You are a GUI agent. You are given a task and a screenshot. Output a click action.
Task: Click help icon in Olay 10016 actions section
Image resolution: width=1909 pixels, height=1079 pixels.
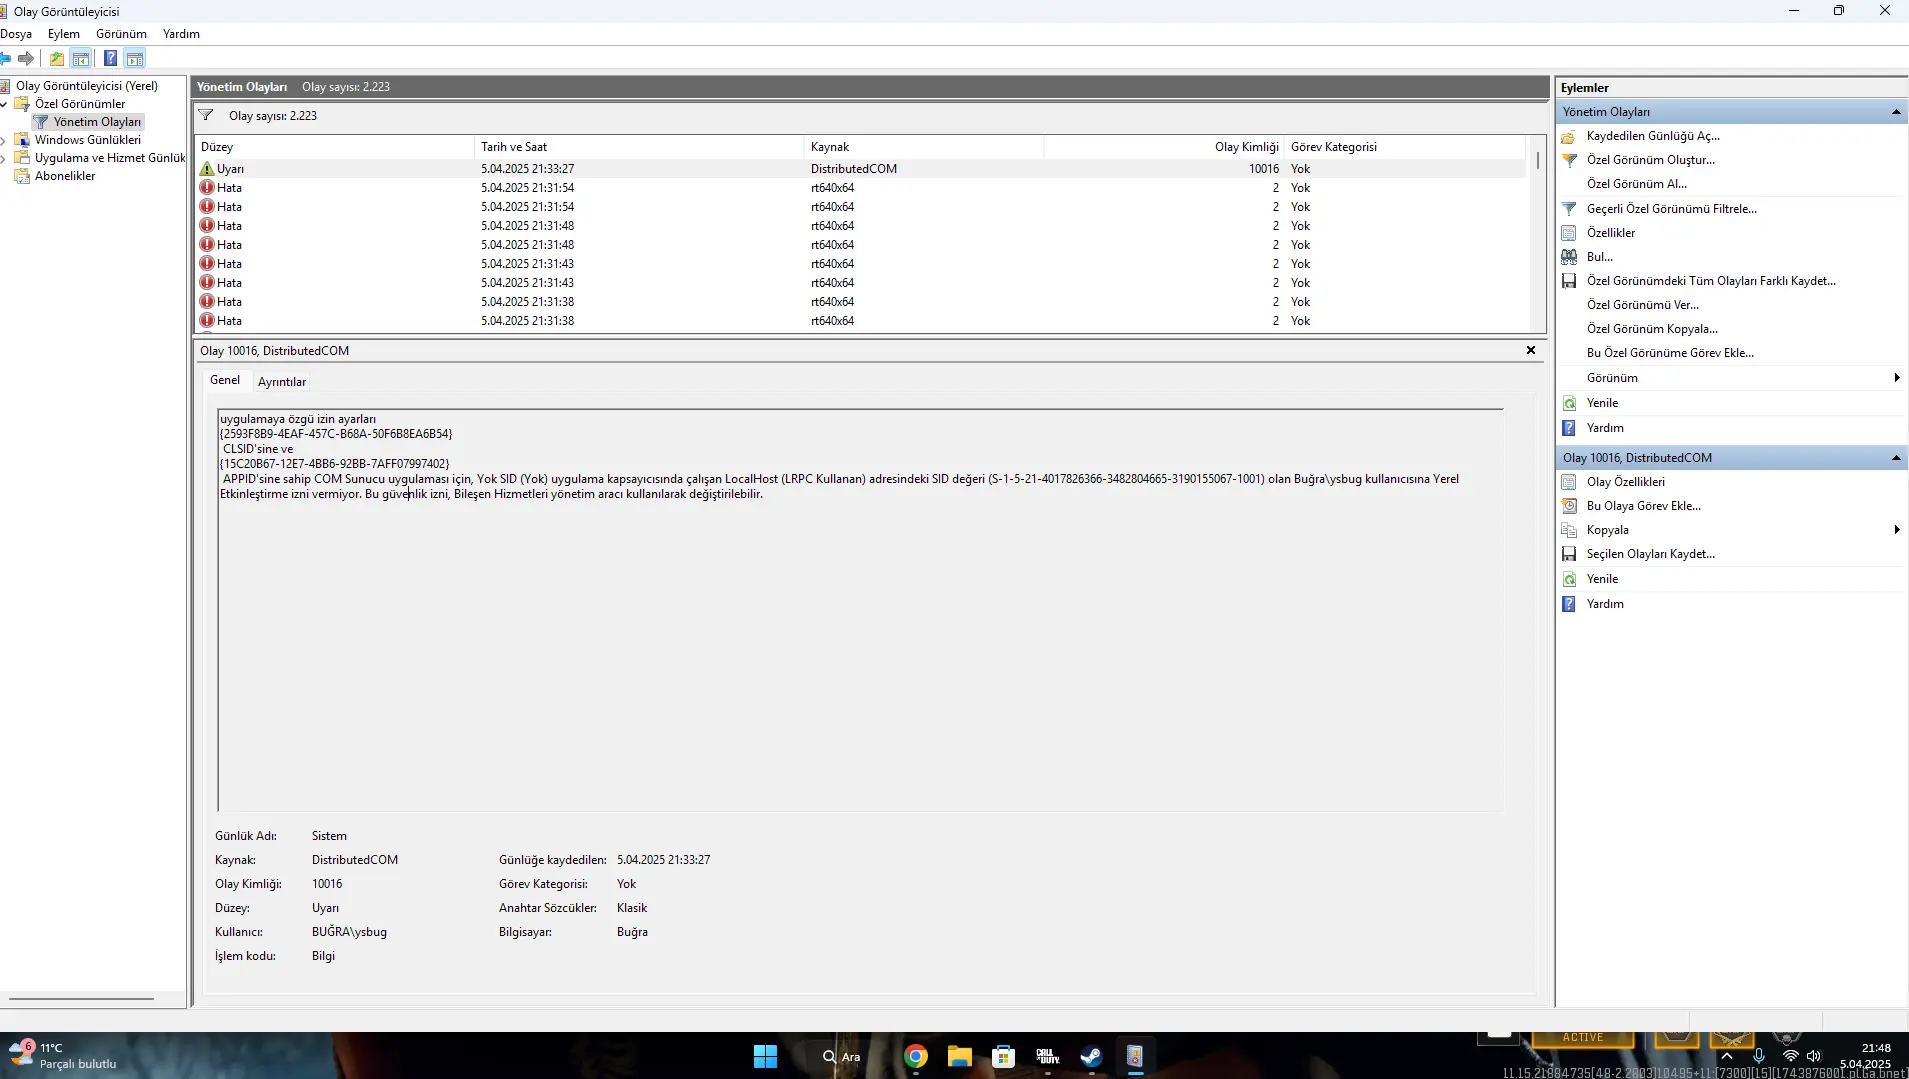click(1569, 604)
